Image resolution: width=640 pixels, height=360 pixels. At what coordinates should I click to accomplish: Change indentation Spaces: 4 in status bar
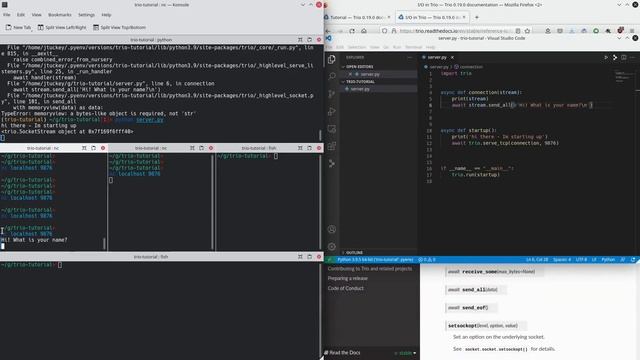tap(562, 260)
